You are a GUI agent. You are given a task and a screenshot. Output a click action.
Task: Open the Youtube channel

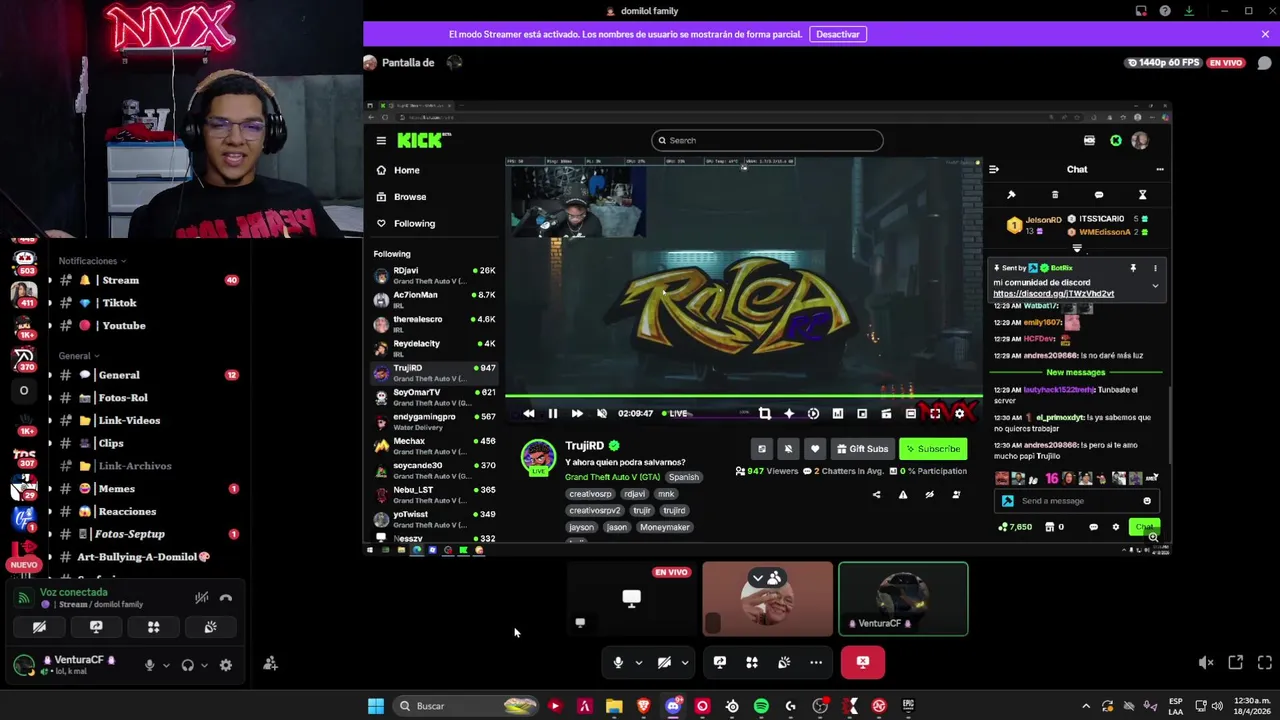(145, 326)
